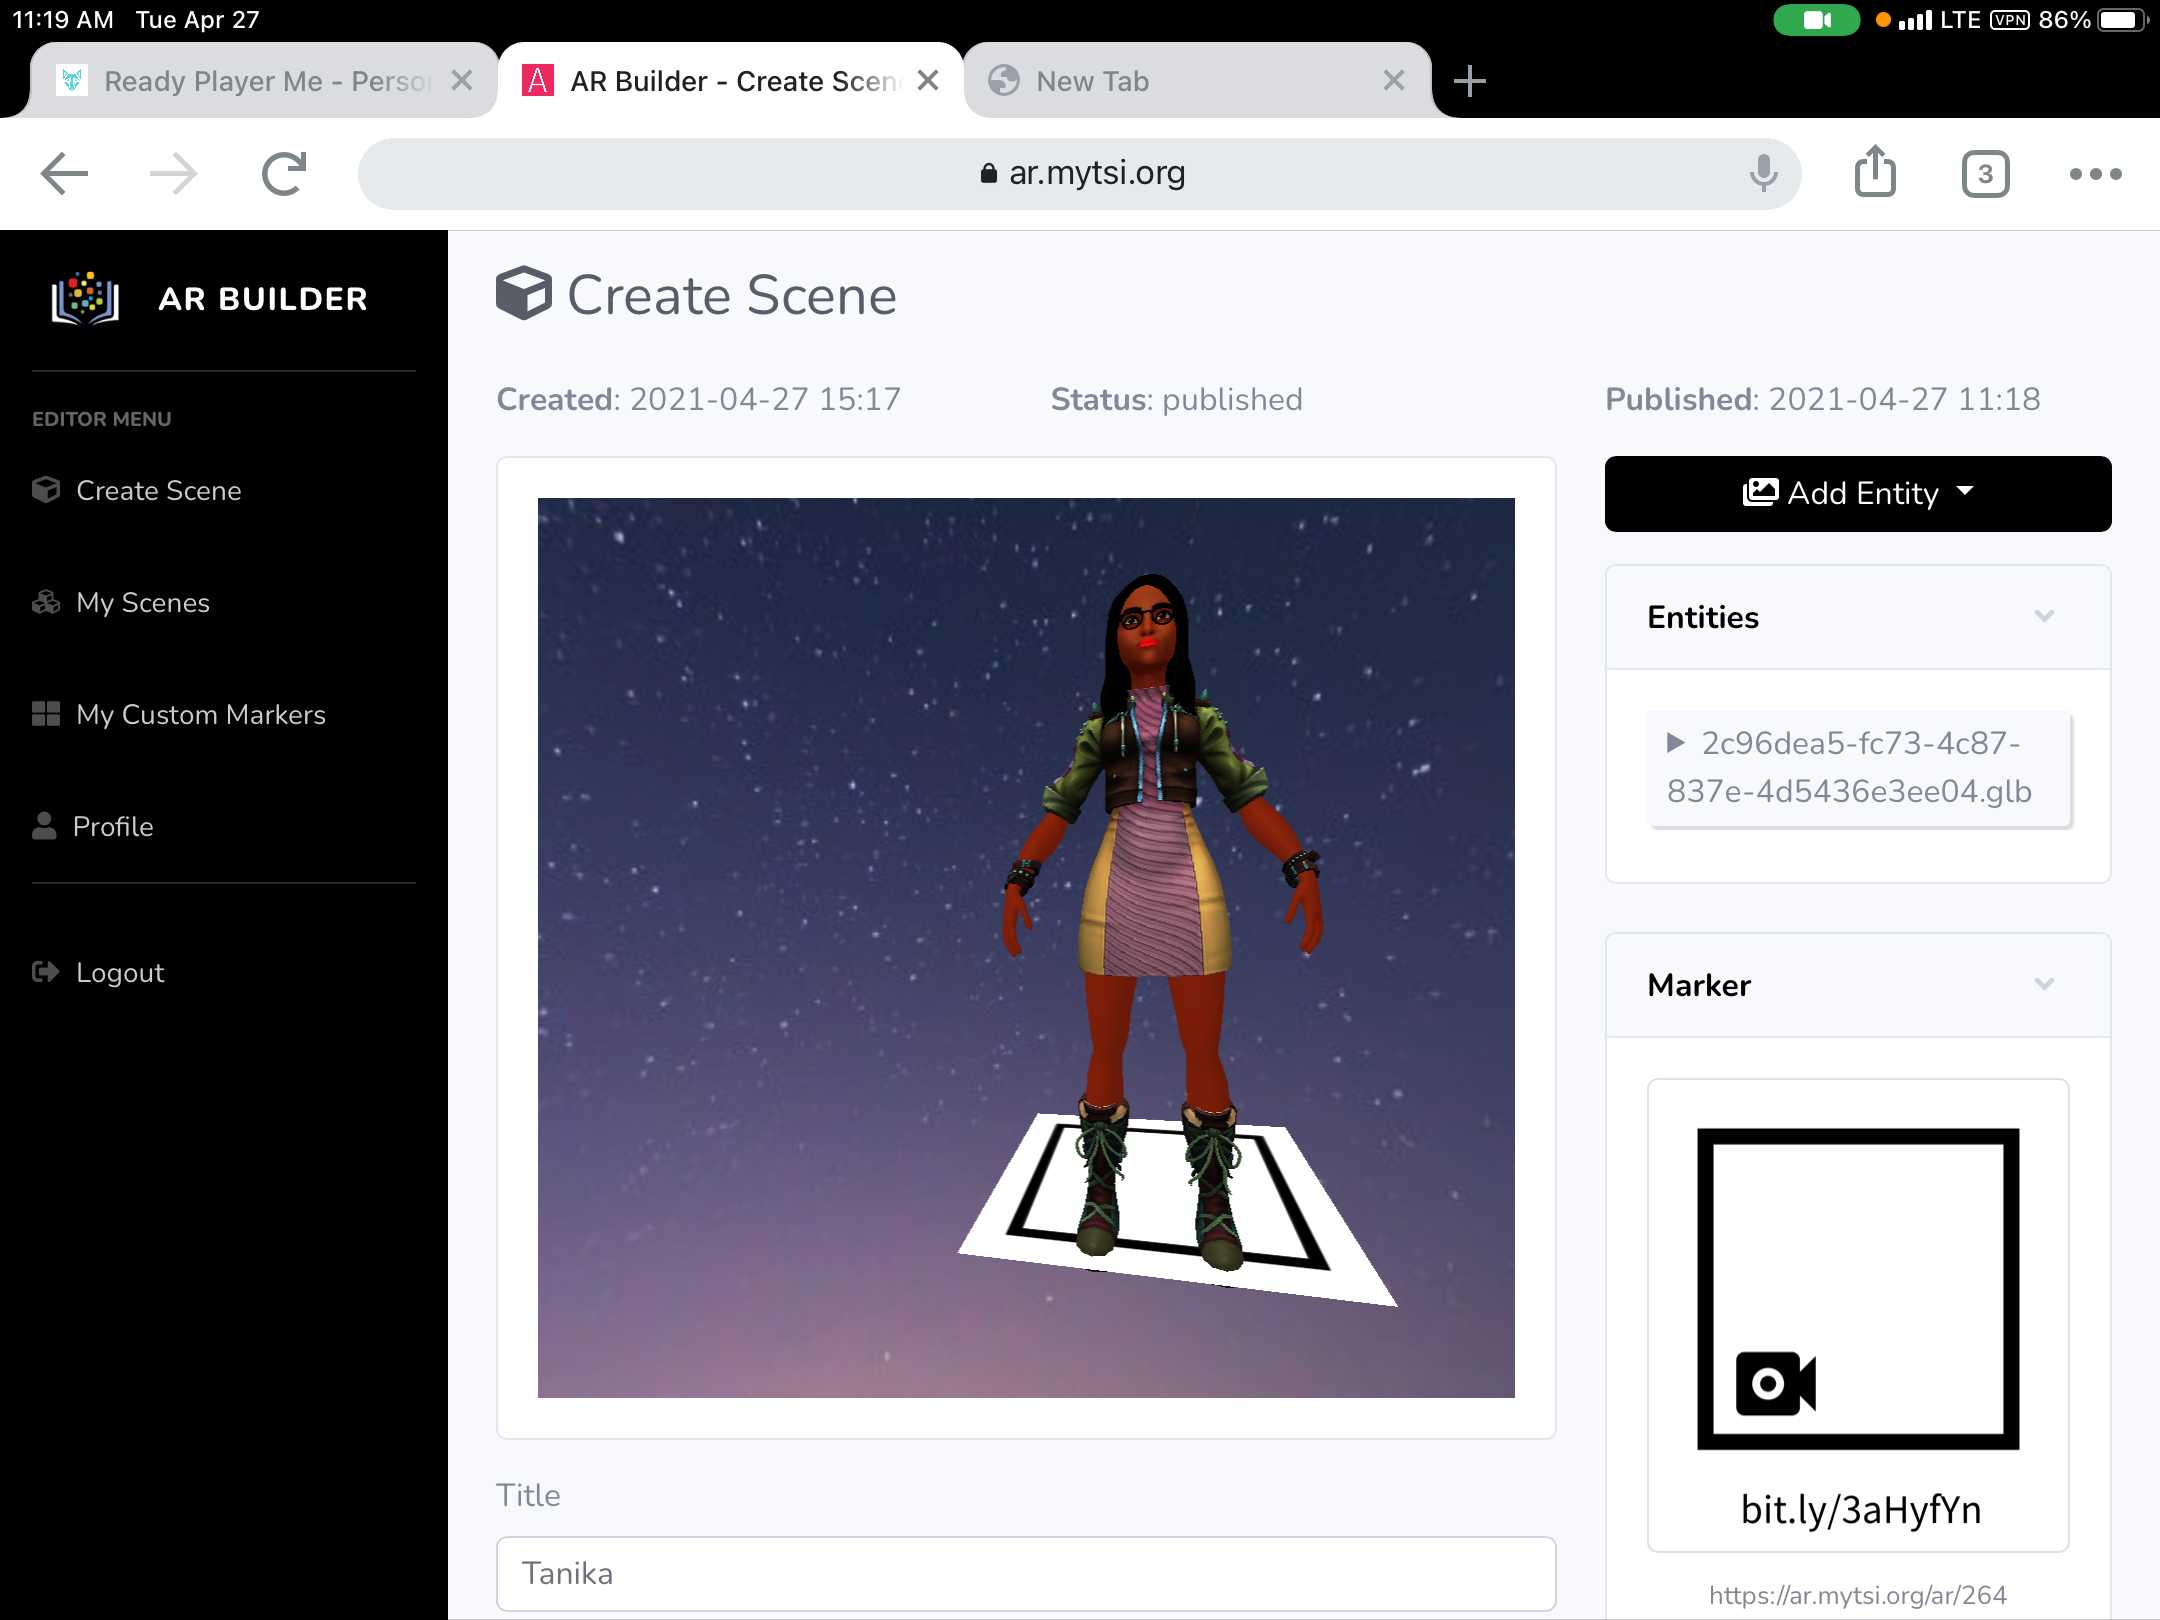The width and height of the screenshot is (2160, 1620).
Task: Open a new browser tab with plus
Action: pyautogui.click(x=1469, y=81)
